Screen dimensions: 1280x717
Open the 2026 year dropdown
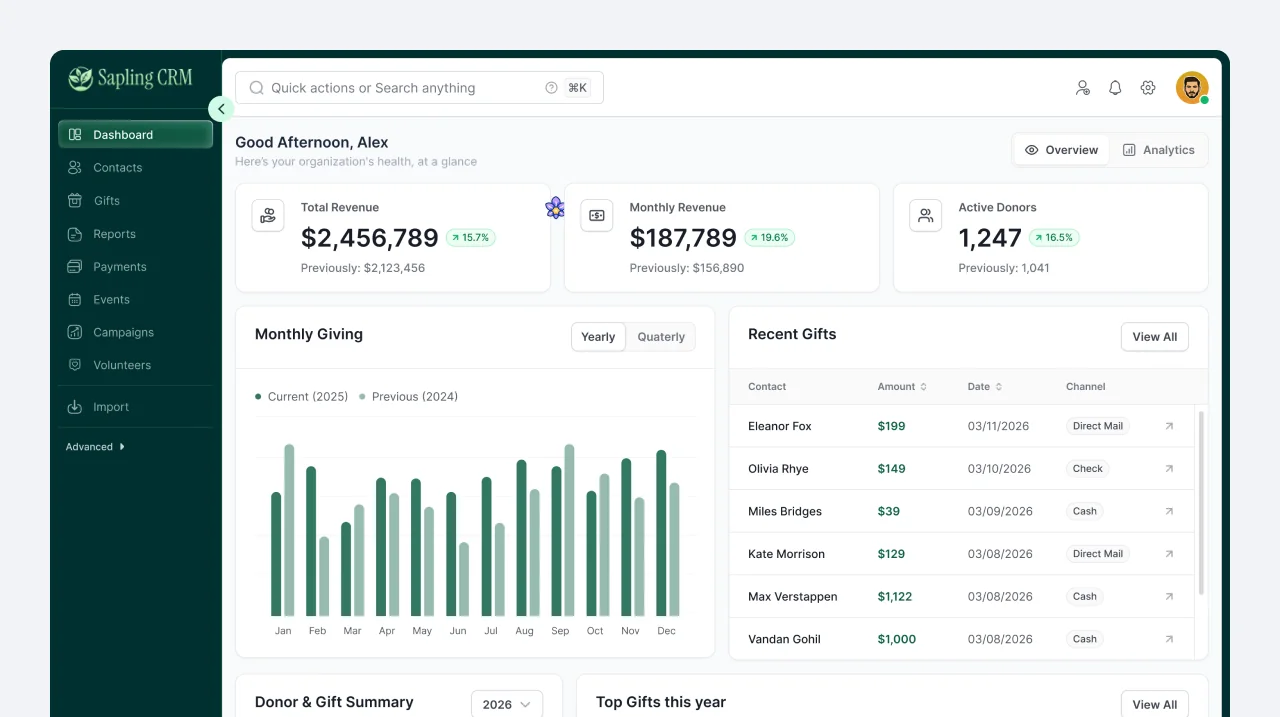[x=507, y=704]
